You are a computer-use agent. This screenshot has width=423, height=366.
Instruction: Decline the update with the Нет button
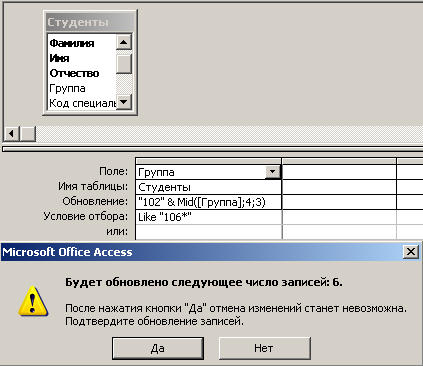point(265,348)
